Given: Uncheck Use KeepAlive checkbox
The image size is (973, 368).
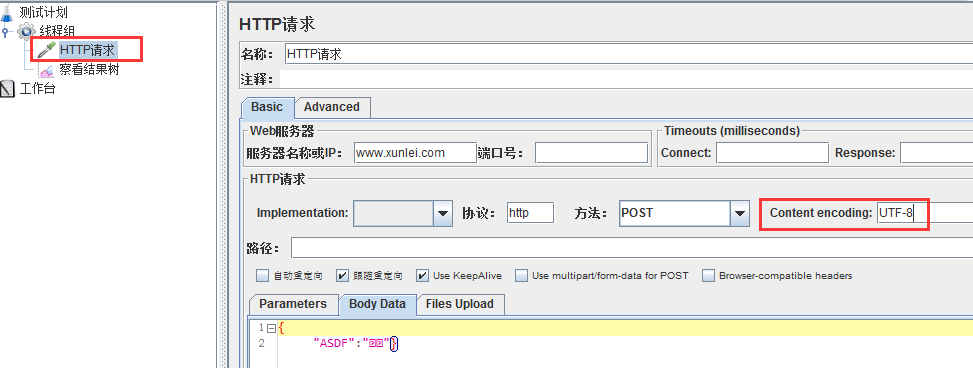Looking at the screenshot, I should (423, 276).
